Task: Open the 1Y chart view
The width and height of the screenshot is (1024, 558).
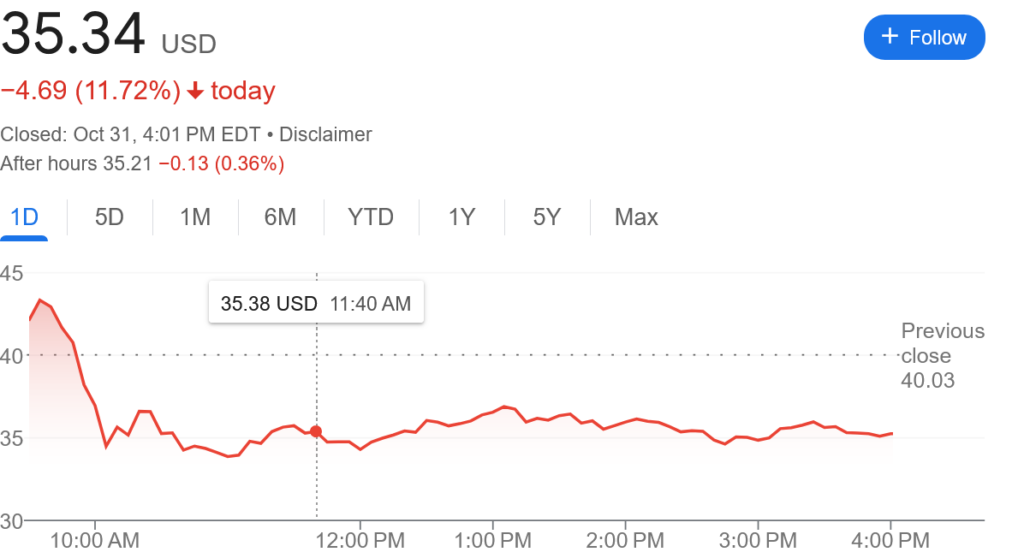Action: pos(461,217)
